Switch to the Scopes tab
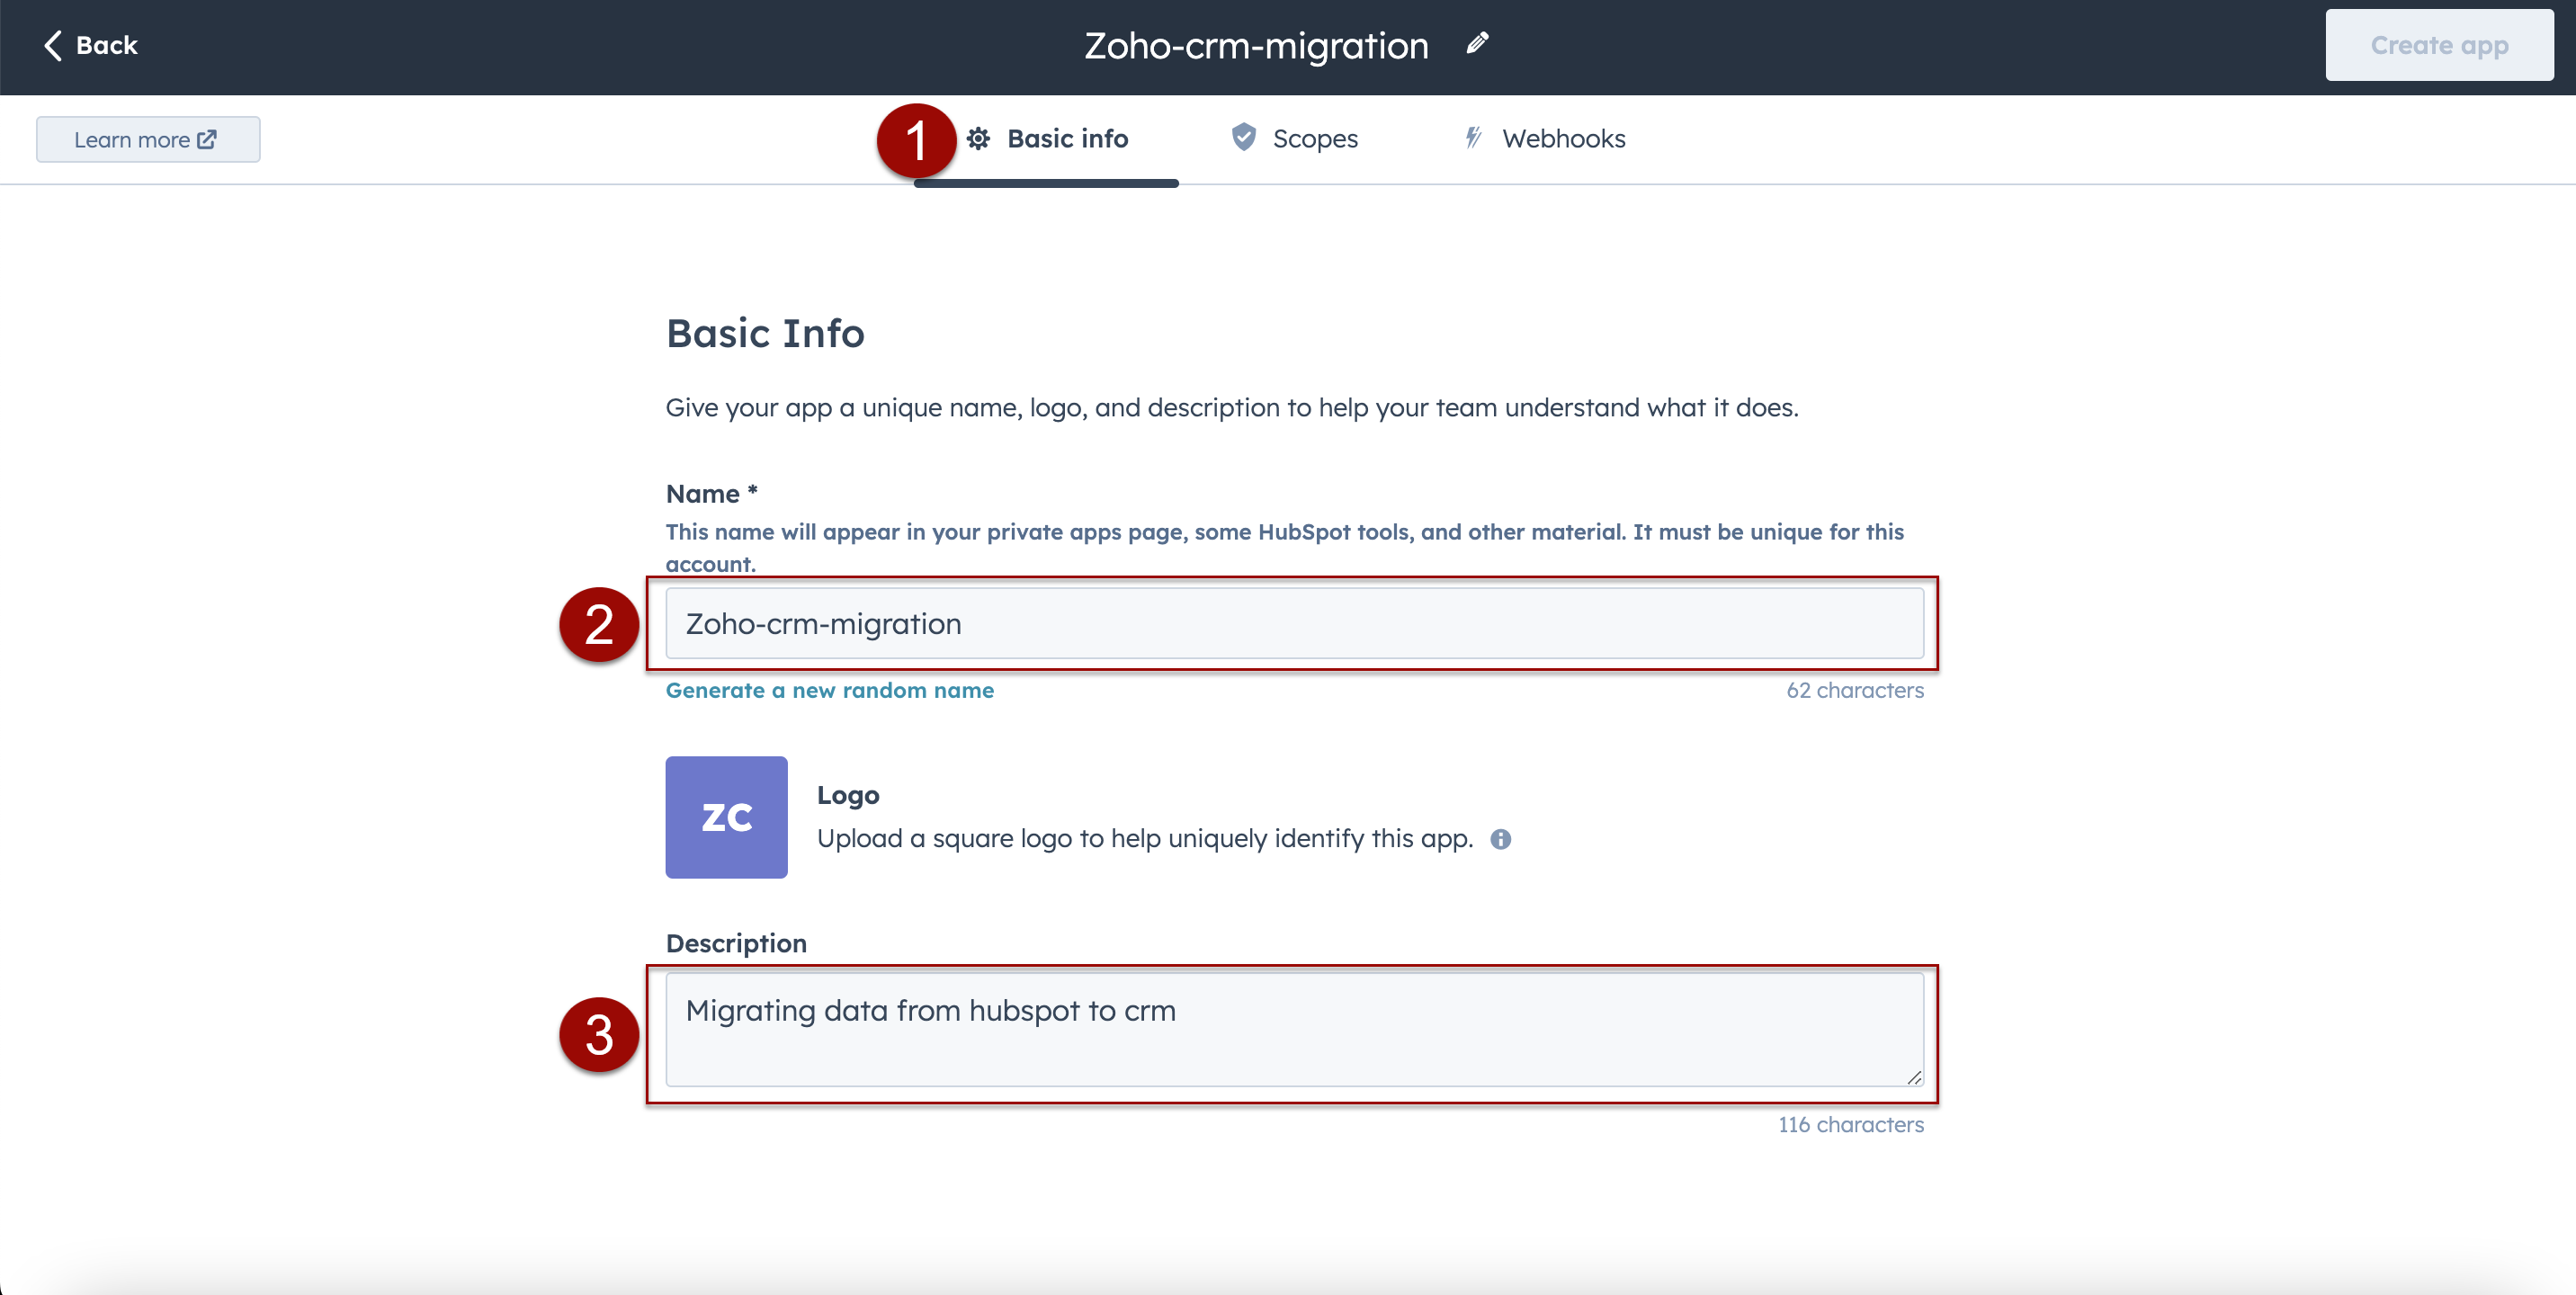This screenshot has height=1295, width=2576. point(1314,139)
